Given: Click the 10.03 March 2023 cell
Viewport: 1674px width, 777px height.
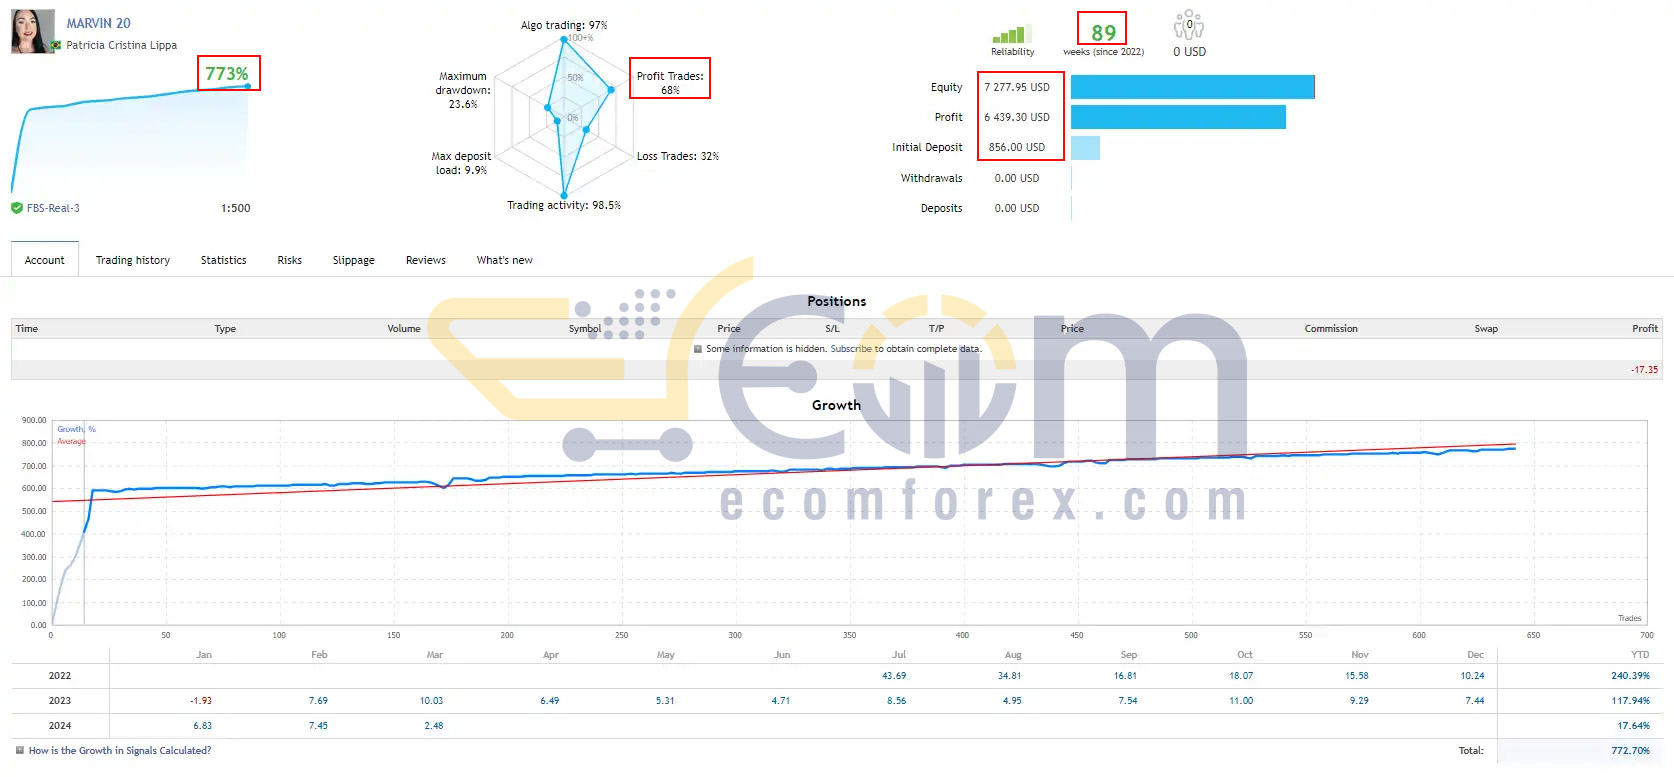Looking at the screenshot, I should 431,701.
